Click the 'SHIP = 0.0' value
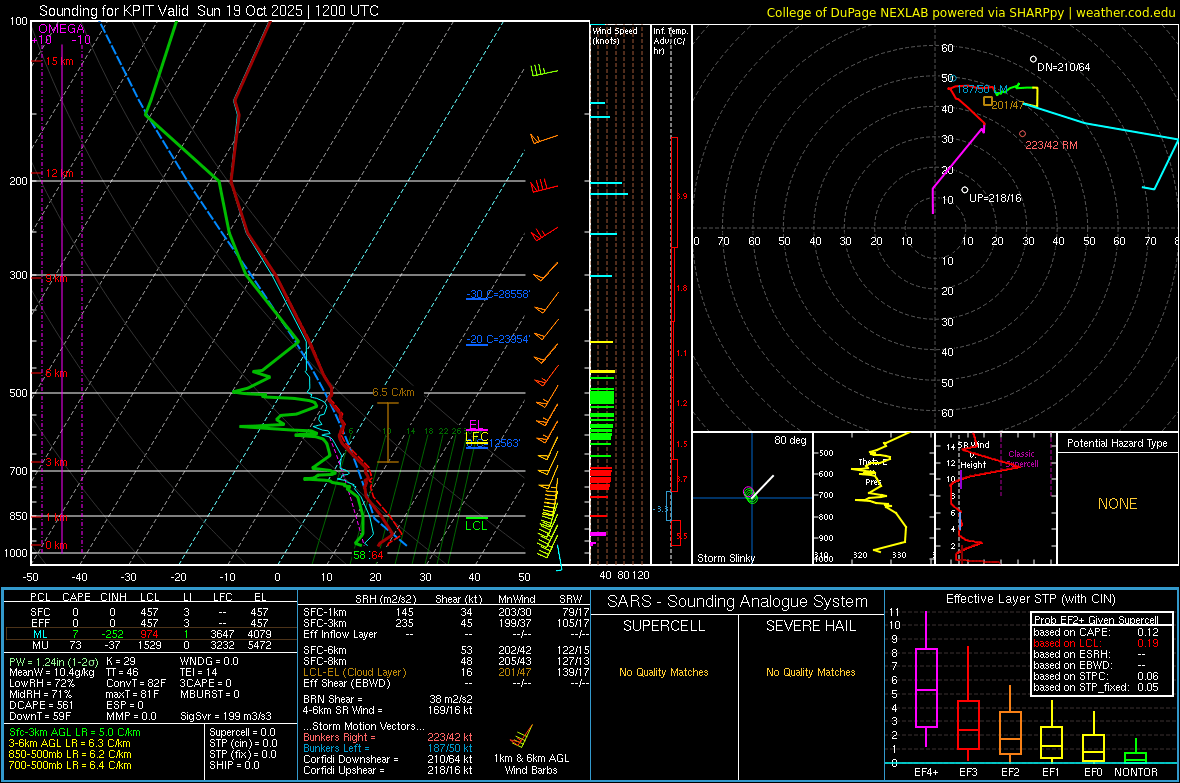This screenshot has height=783, width=1180. pos(234,766)
